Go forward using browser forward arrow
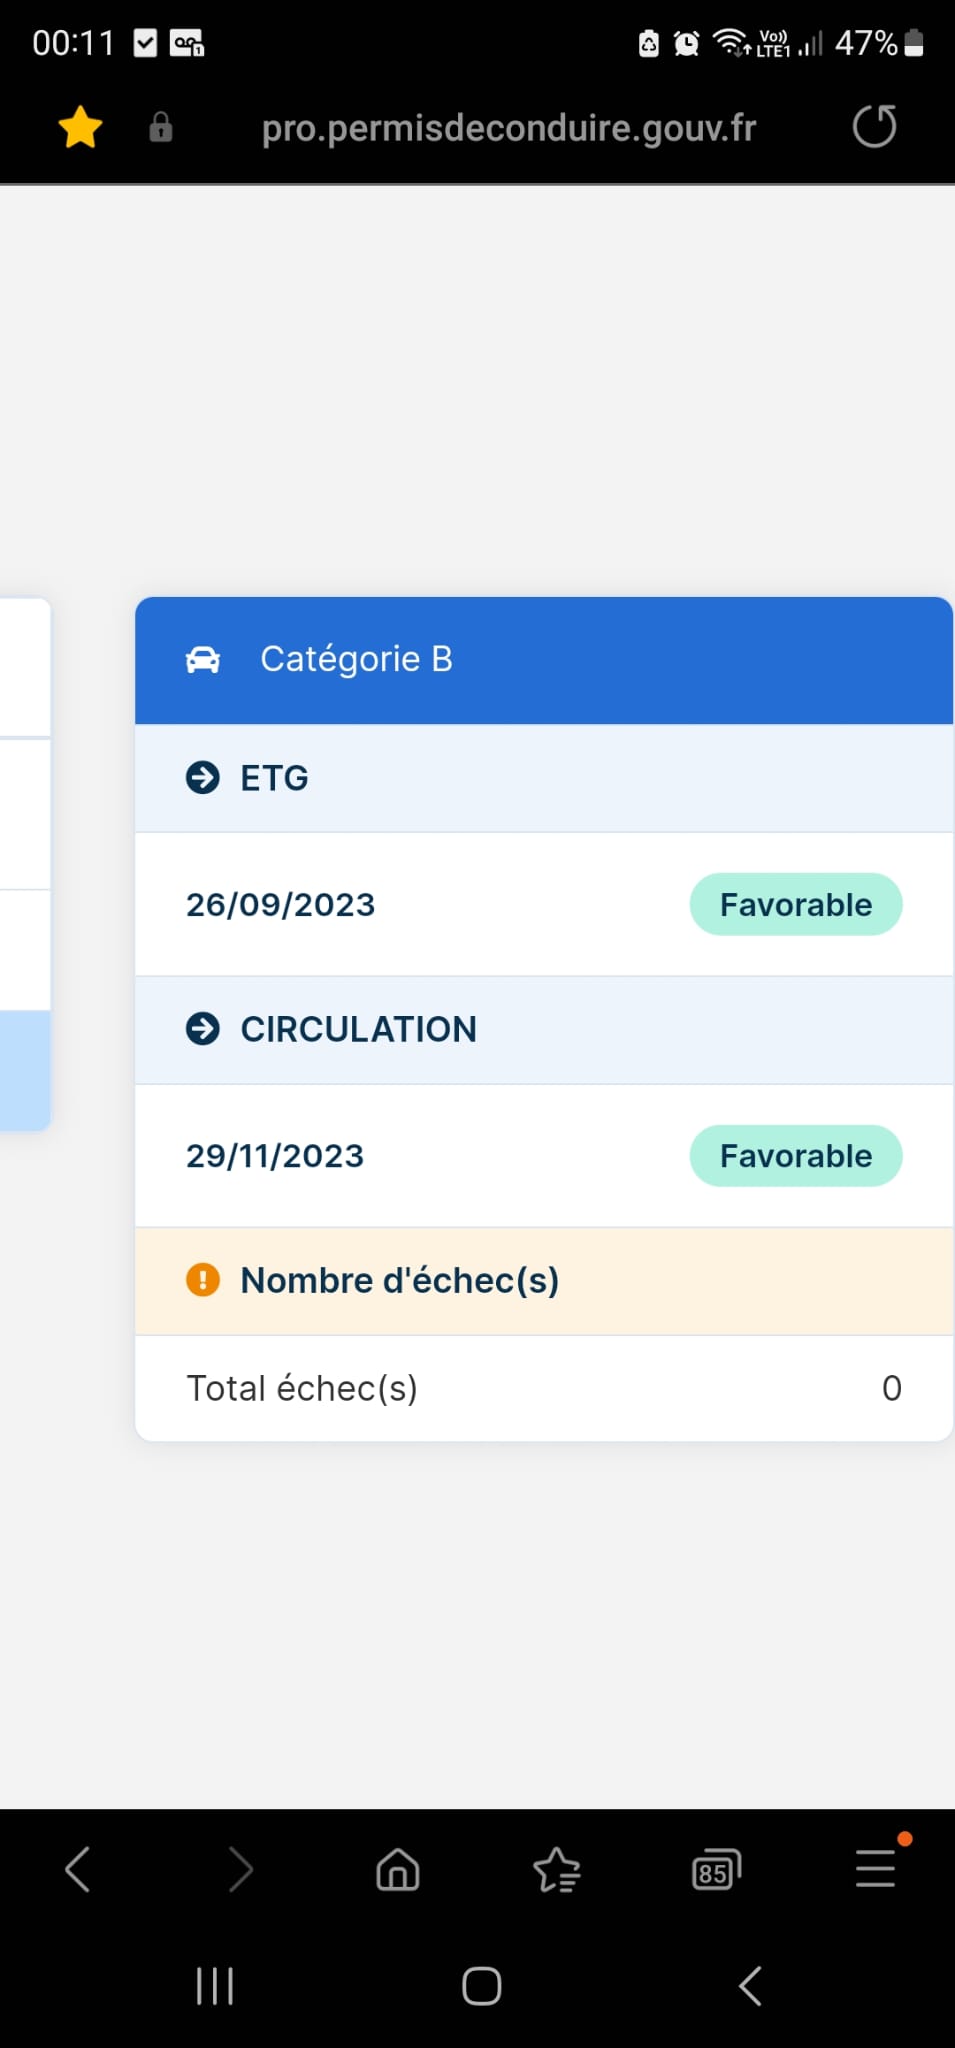 [x=240, y=1869]
